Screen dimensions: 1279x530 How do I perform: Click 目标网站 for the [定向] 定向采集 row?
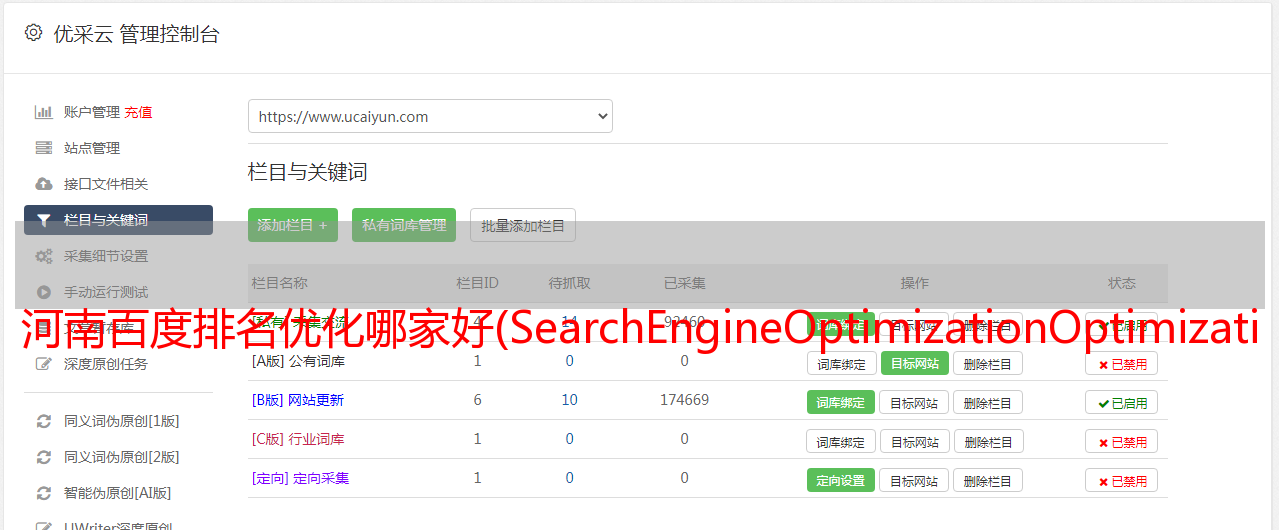[914, 481]
